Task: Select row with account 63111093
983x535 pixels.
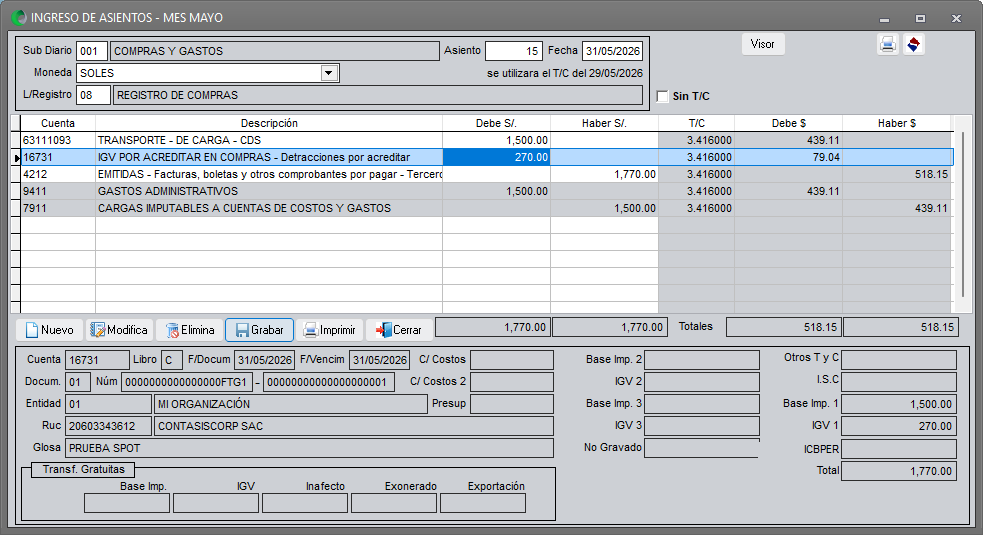Action: pyautogui.click(x=486, y=140)
